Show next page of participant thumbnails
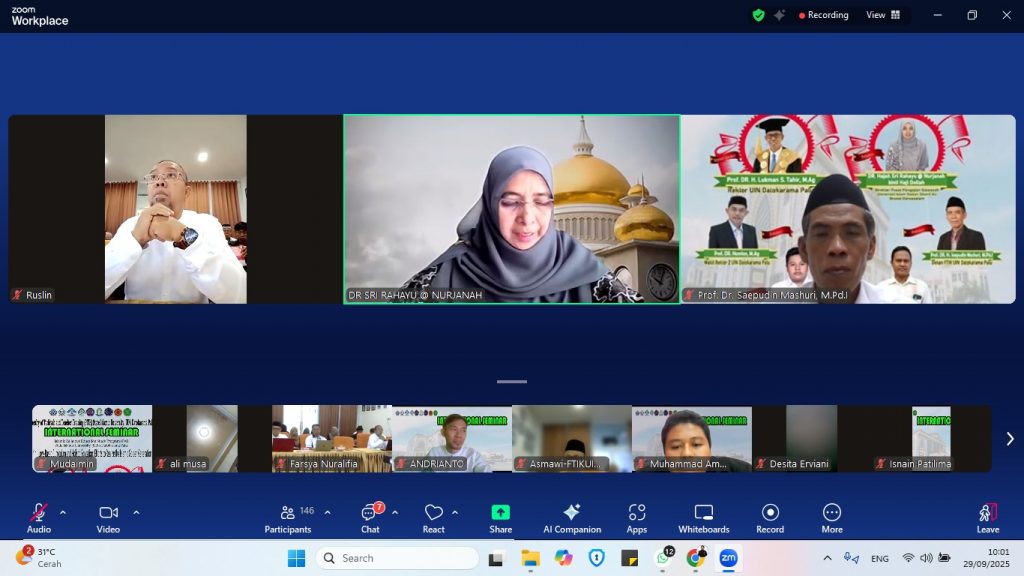 coord(1009,439)
